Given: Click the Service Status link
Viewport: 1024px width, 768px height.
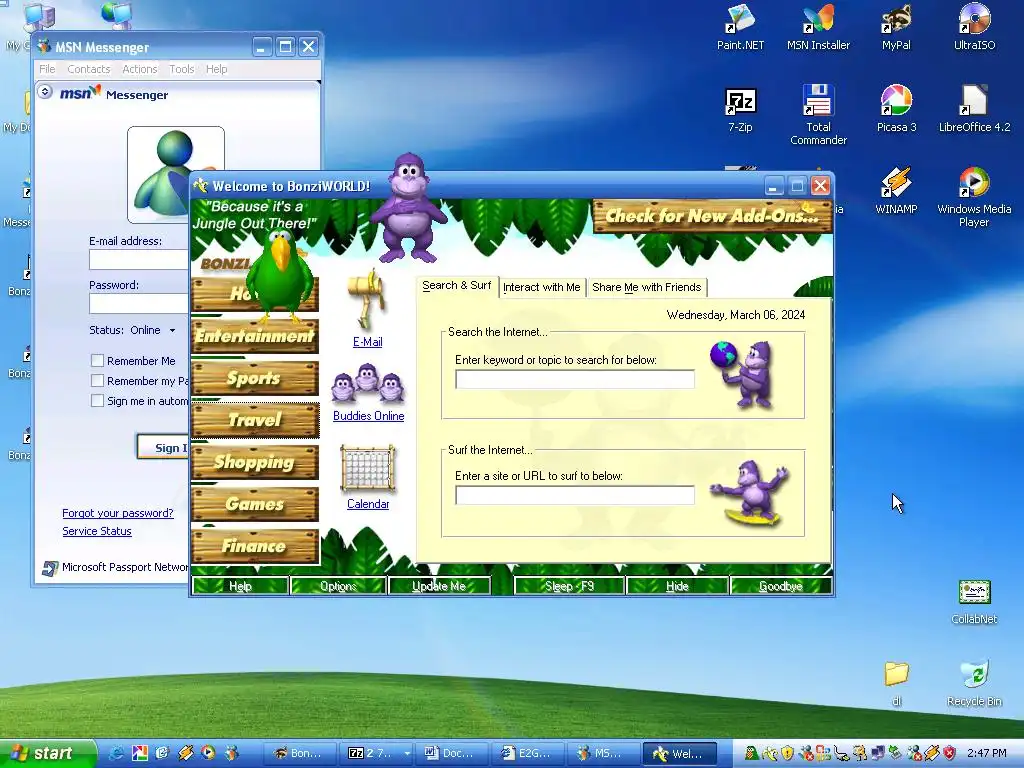Looking at the screenshot, I should 97,532.
